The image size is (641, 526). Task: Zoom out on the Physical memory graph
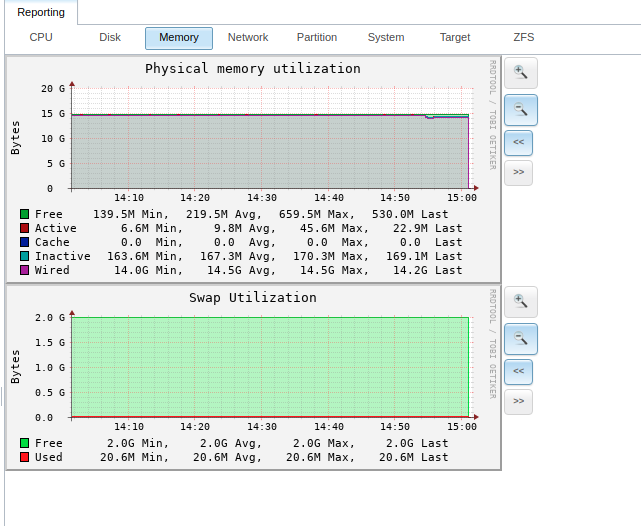point(520,110)
